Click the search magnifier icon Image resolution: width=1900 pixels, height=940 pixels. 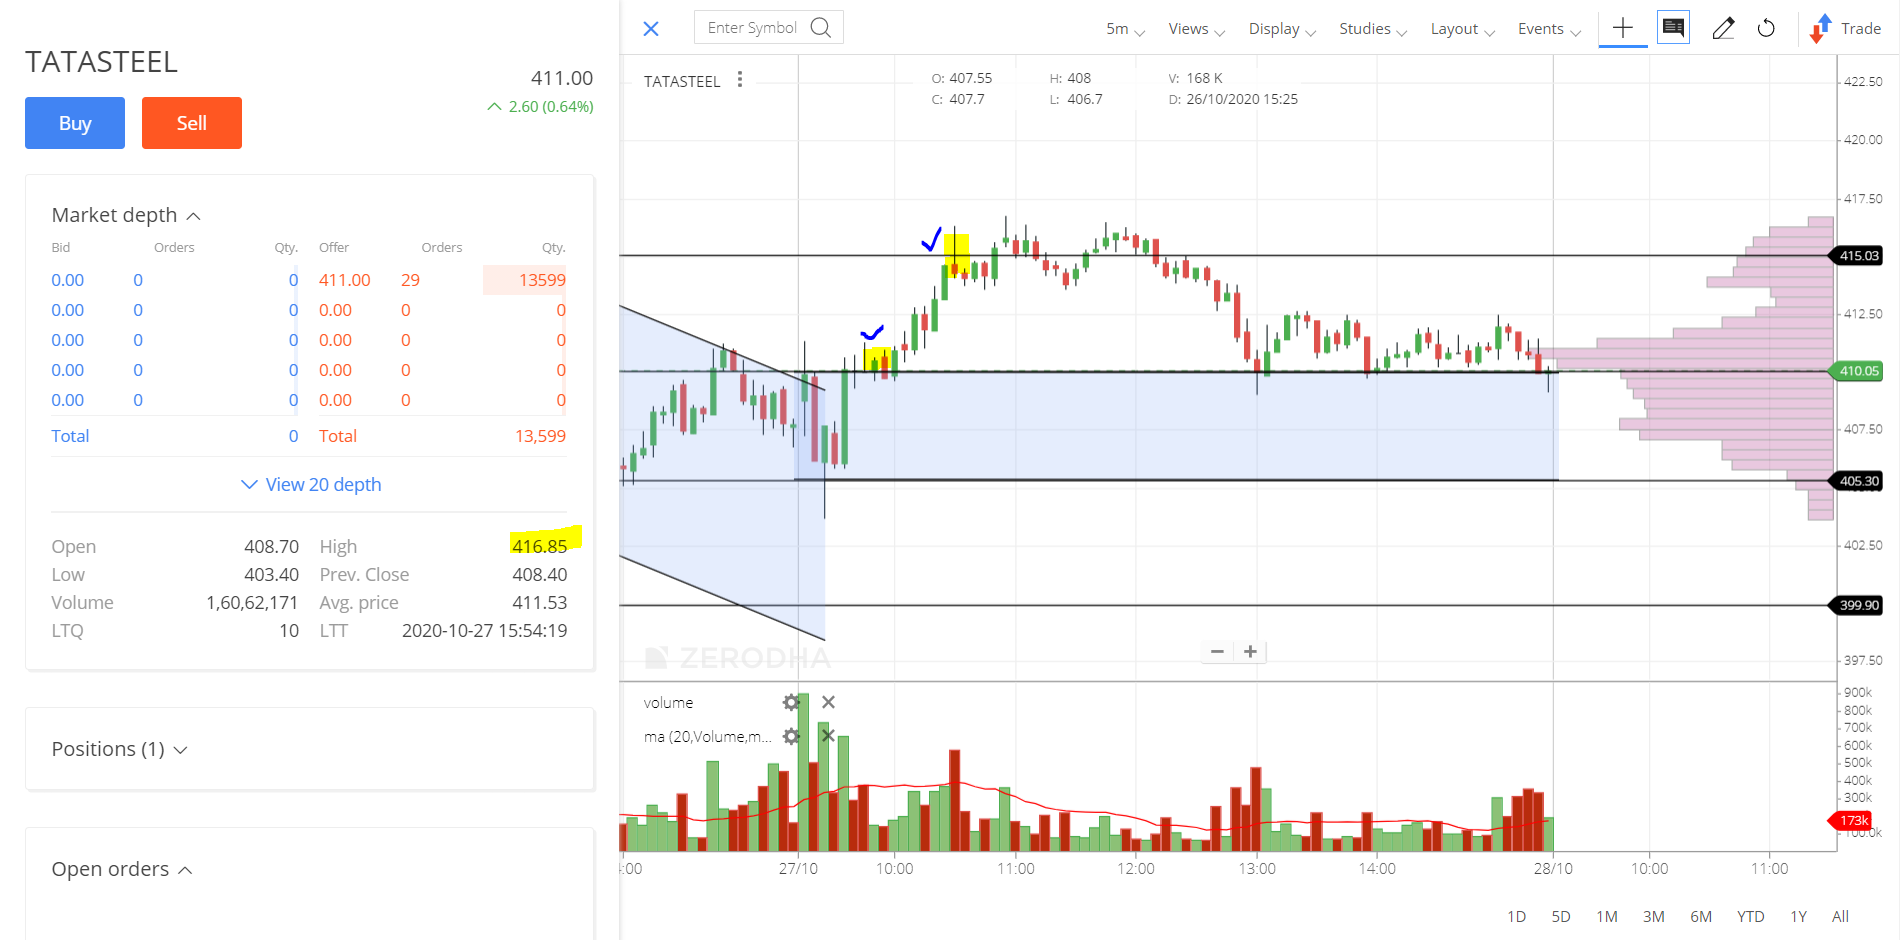(x=821, y=27)
